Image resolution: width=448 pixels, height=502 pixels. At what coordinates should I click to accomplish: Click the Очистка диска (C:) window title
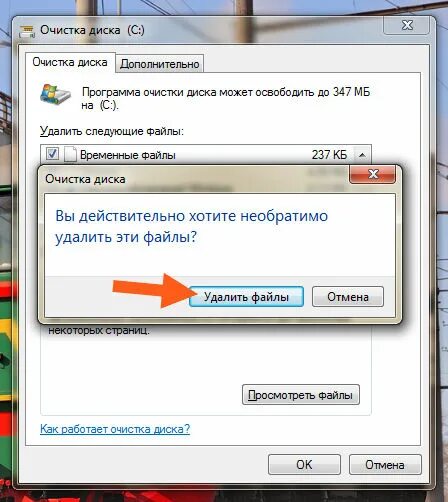coord(92,30)
